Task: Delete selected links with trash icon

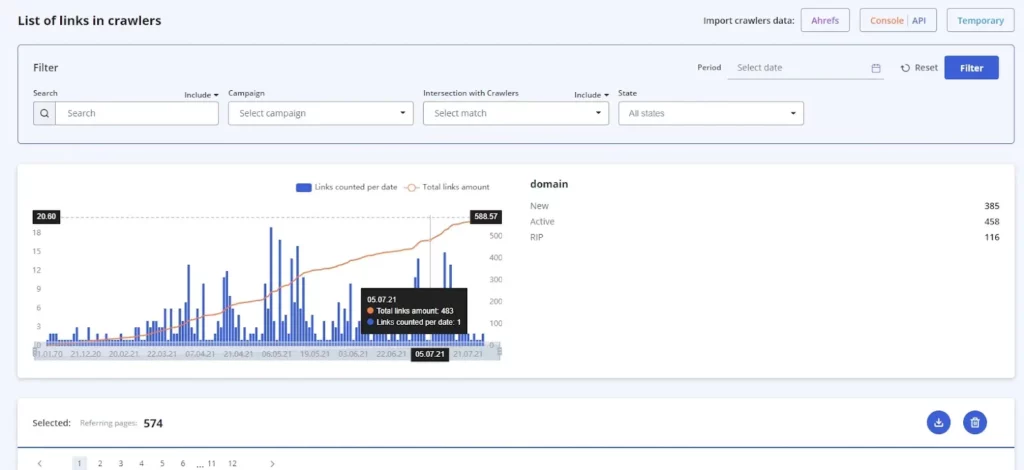Action: [975, 422]
